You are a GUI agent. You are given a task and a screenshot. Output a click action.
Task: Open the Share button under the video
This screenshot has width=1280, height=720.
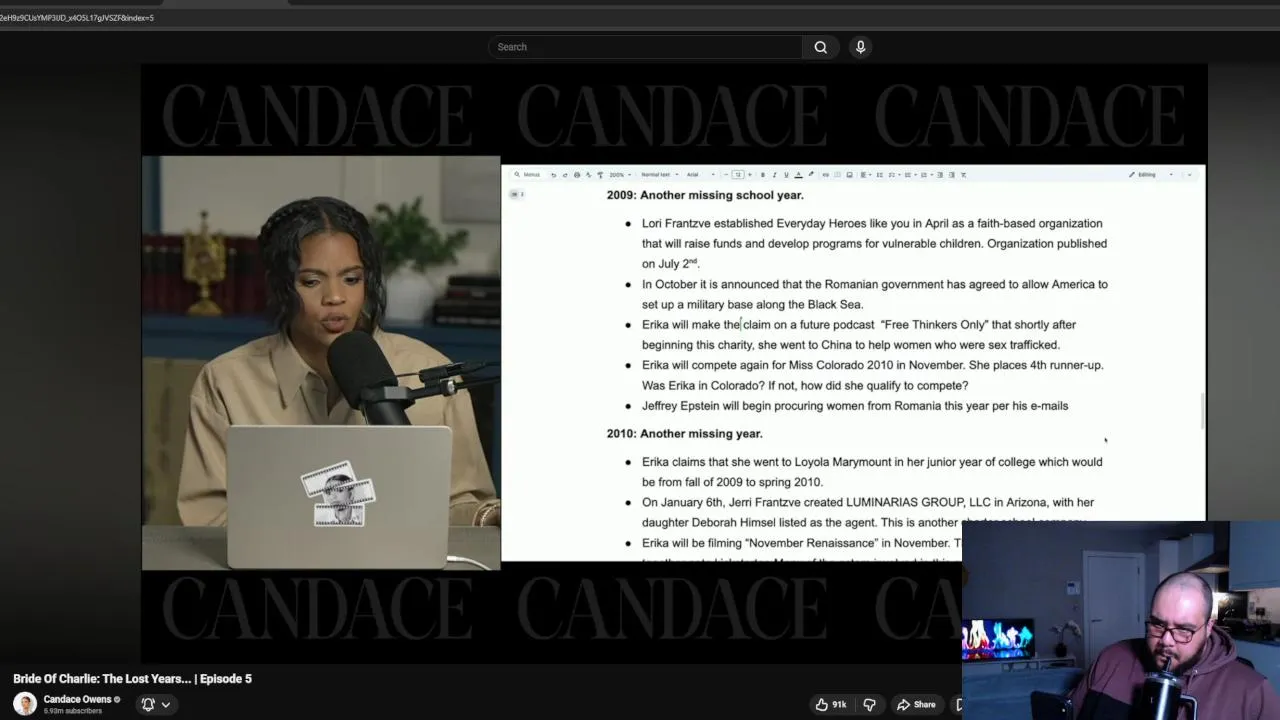tap(916, 704)
